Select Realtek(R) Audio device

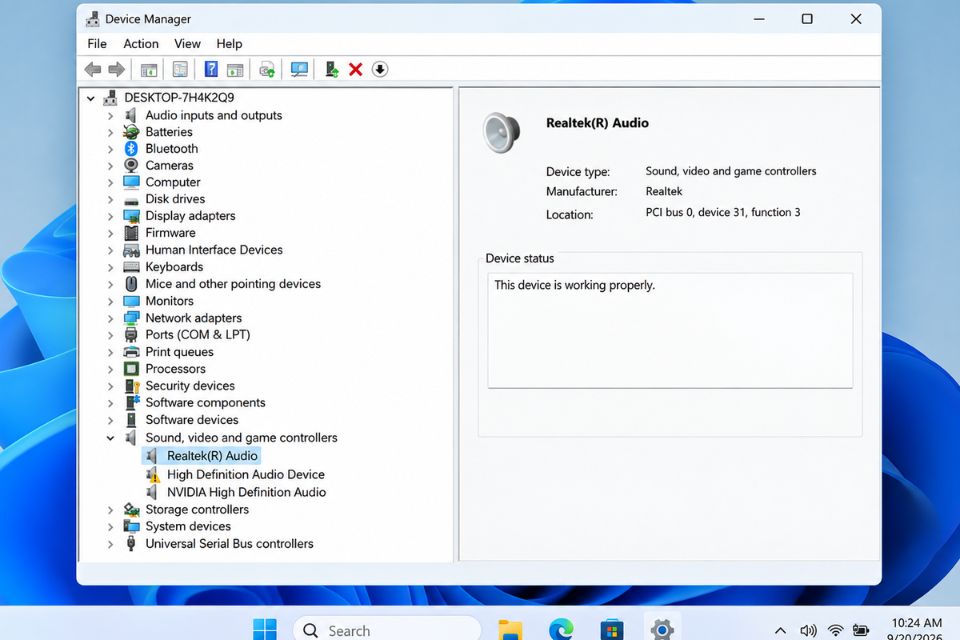[x=212, y=456]
